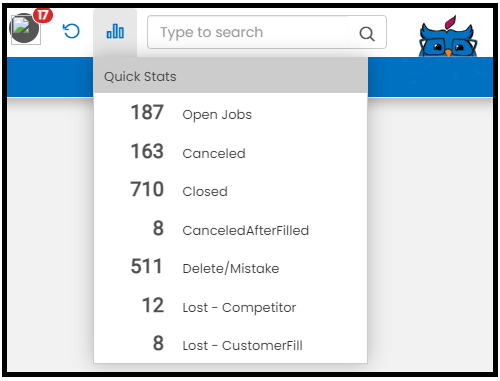Open the red 17 notifications badge
The width and height of the screenshot is (500, 381).
point(43,15)
